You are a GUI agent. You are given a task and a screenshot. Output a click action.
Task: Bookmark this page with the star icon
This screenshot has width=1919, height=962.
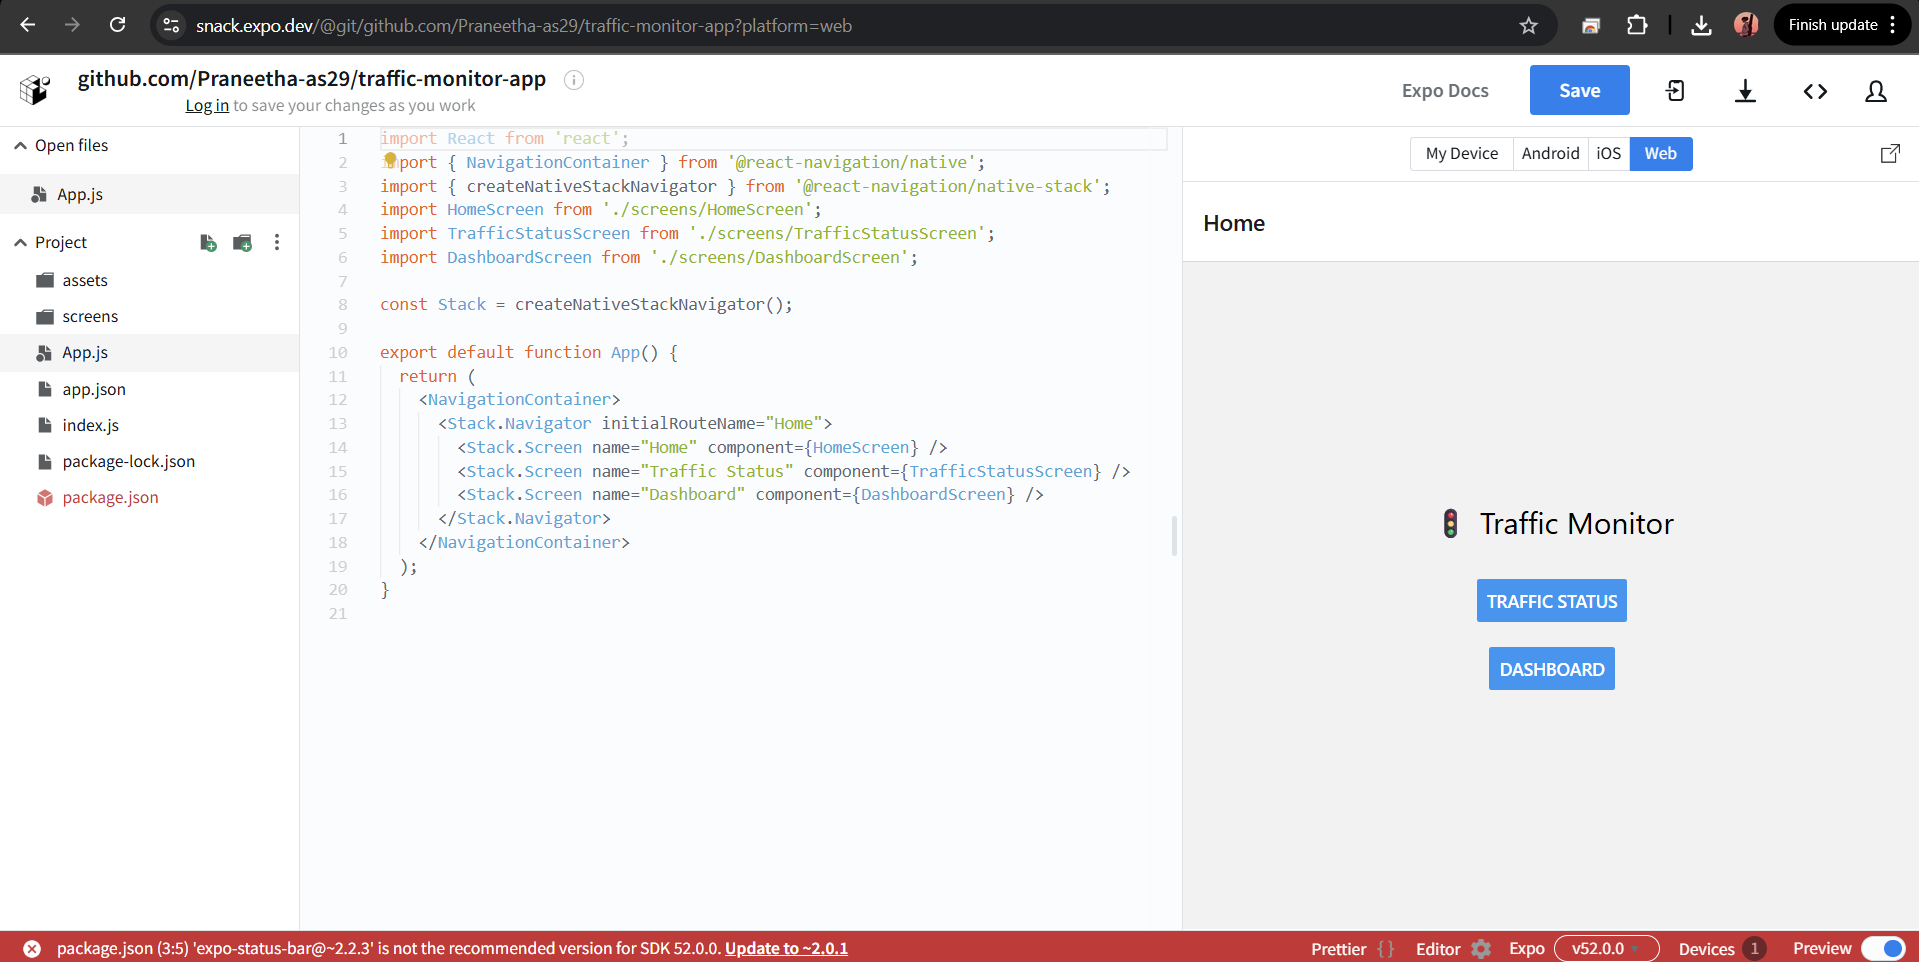click(1528, 26)
